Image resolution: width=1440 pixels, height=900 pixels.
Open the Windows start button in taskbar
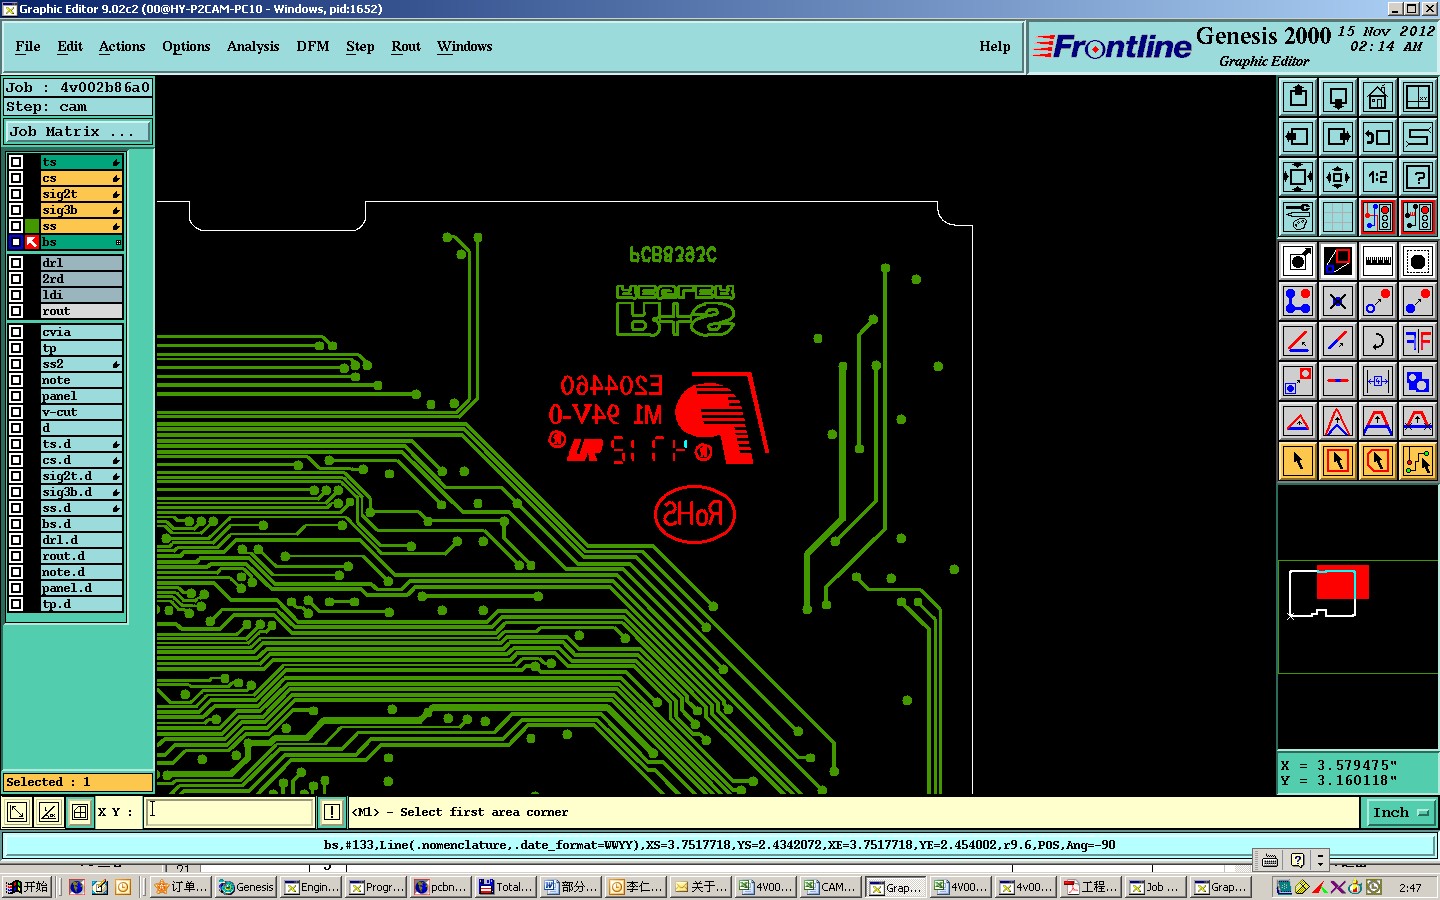[27, 887]
